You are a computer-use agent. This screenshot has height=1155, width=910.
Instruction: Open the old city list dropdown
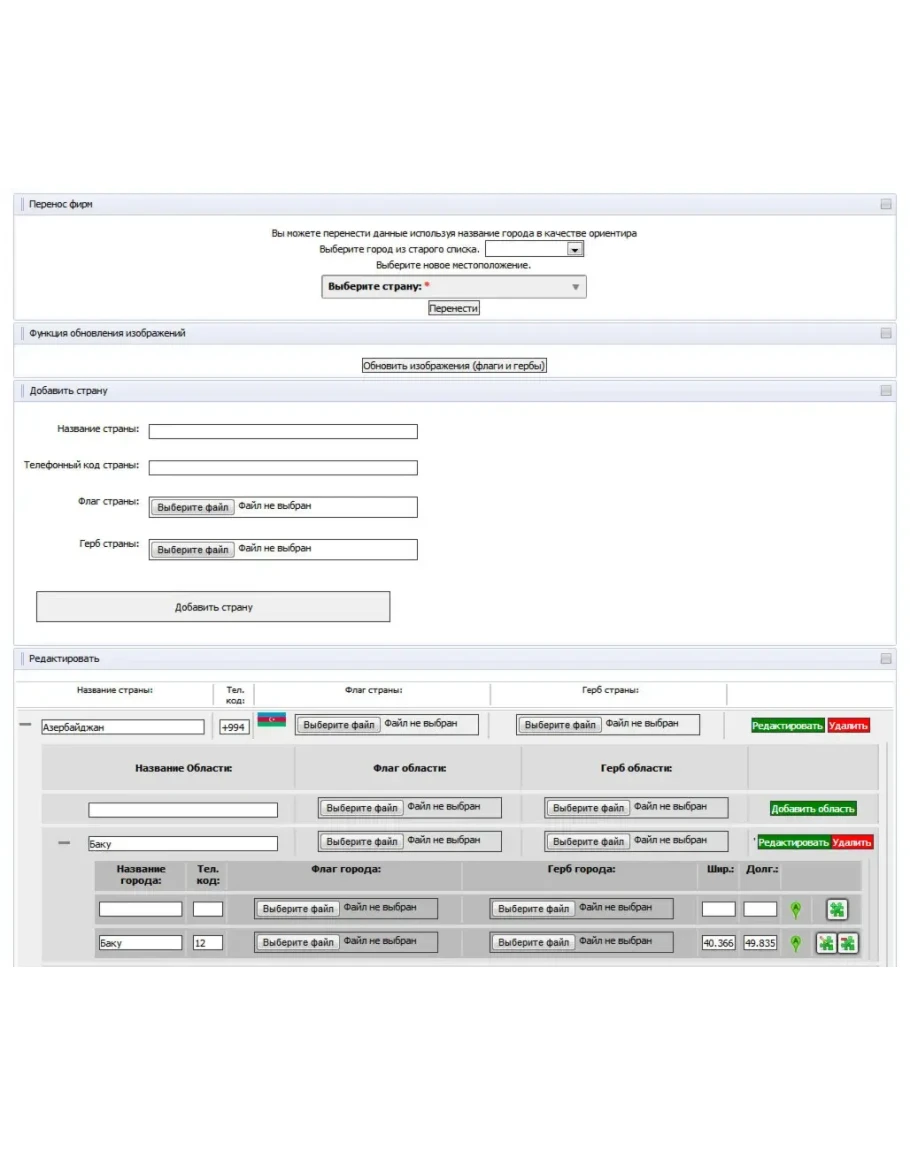(x=575, y=249)
